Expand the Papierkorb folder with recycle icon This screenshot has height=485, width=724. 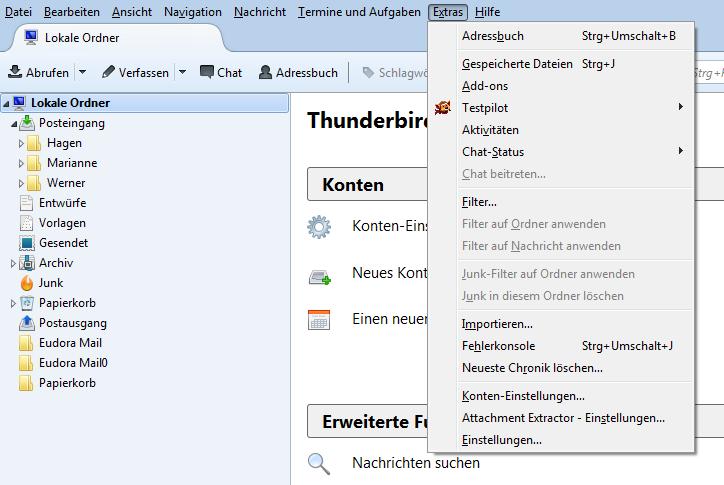pos(13,303)
